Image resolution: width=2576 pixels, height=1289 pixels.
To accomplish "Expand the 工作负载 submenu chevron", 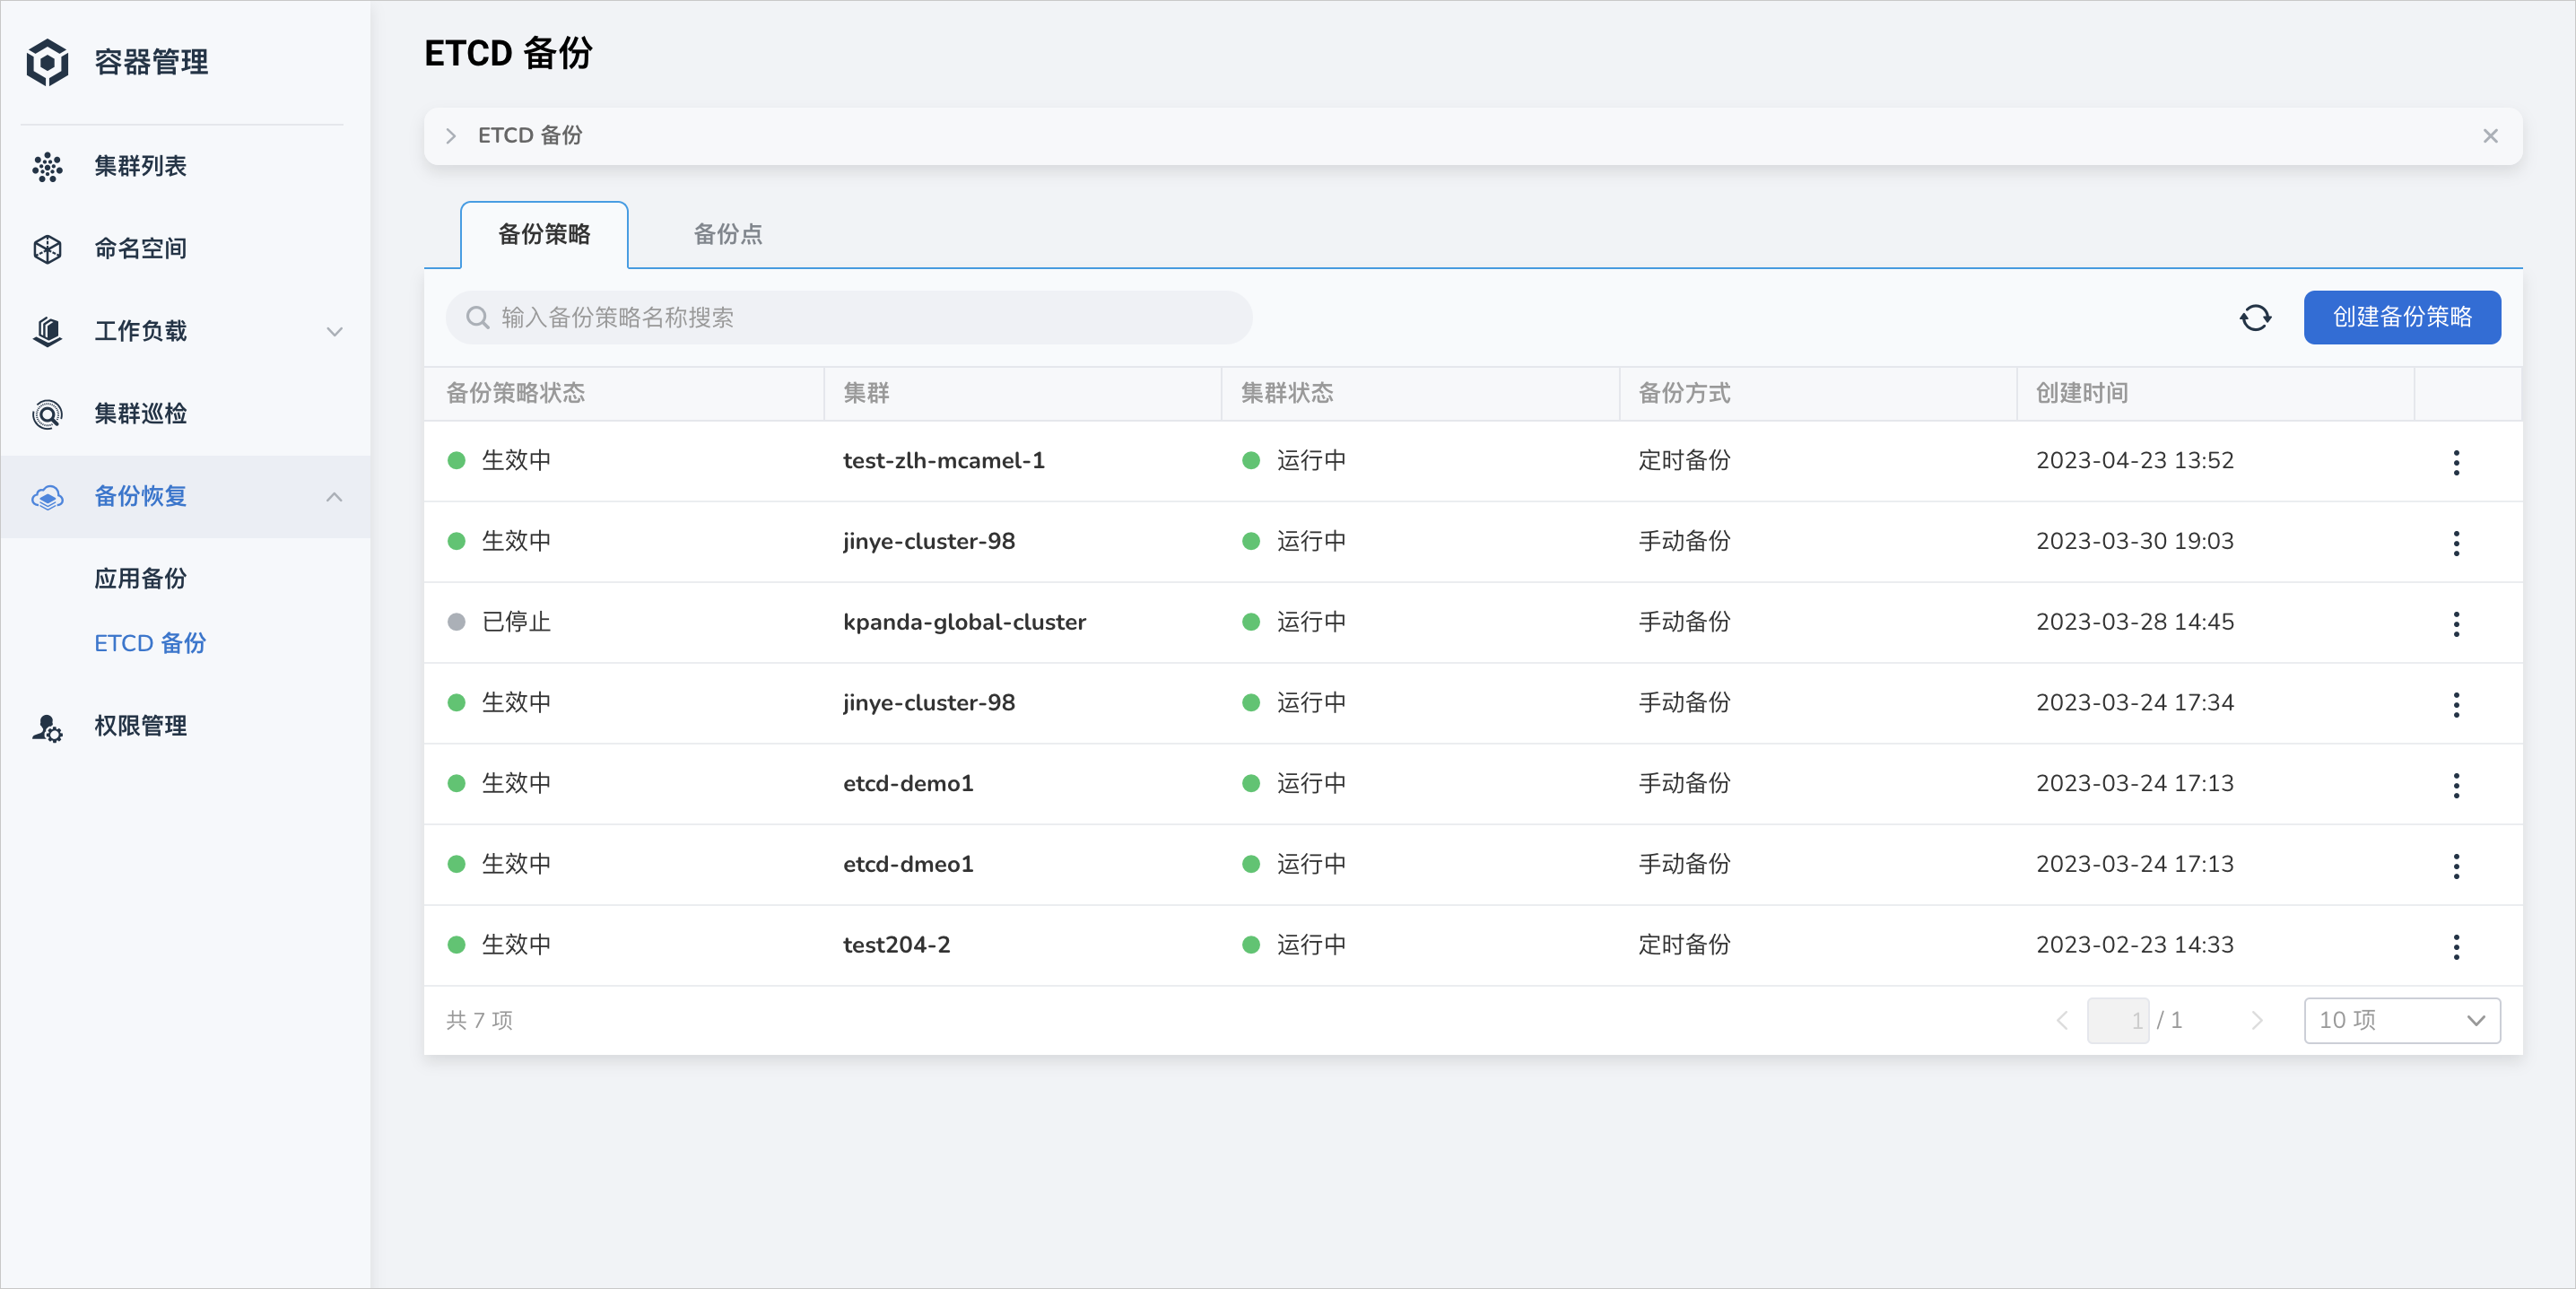I will click(x=335, y=332).
